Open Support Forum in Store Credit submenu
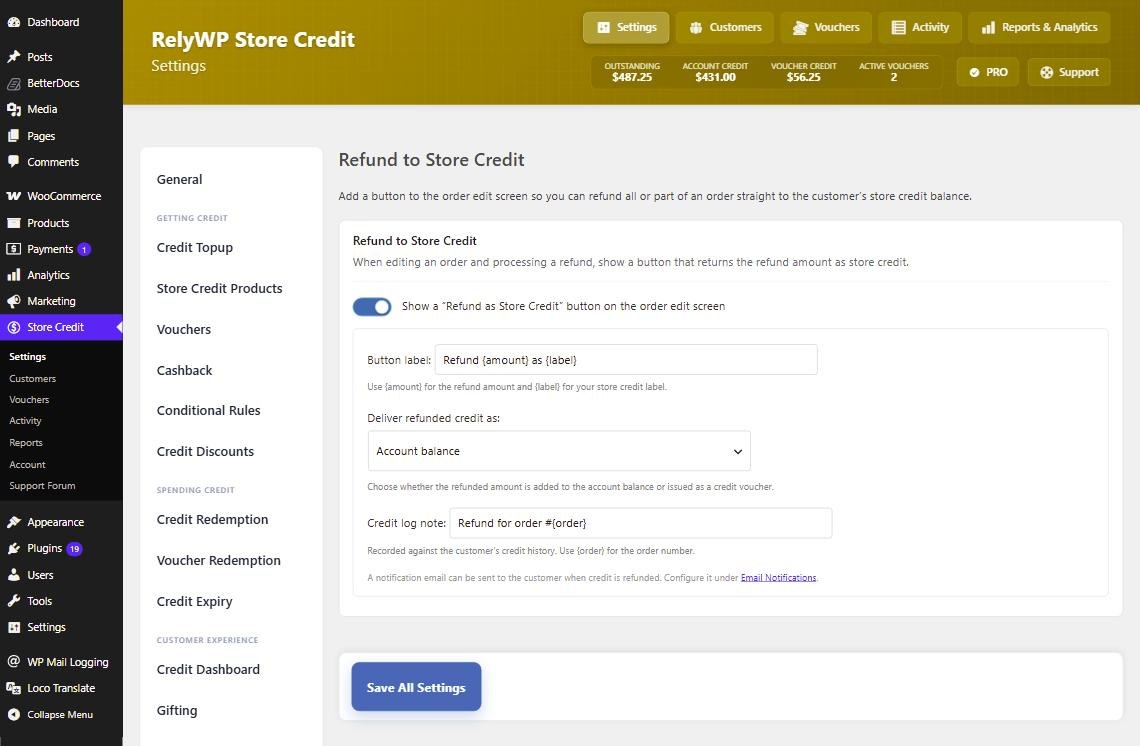The image size is (1140, 746). coord(42,486)
